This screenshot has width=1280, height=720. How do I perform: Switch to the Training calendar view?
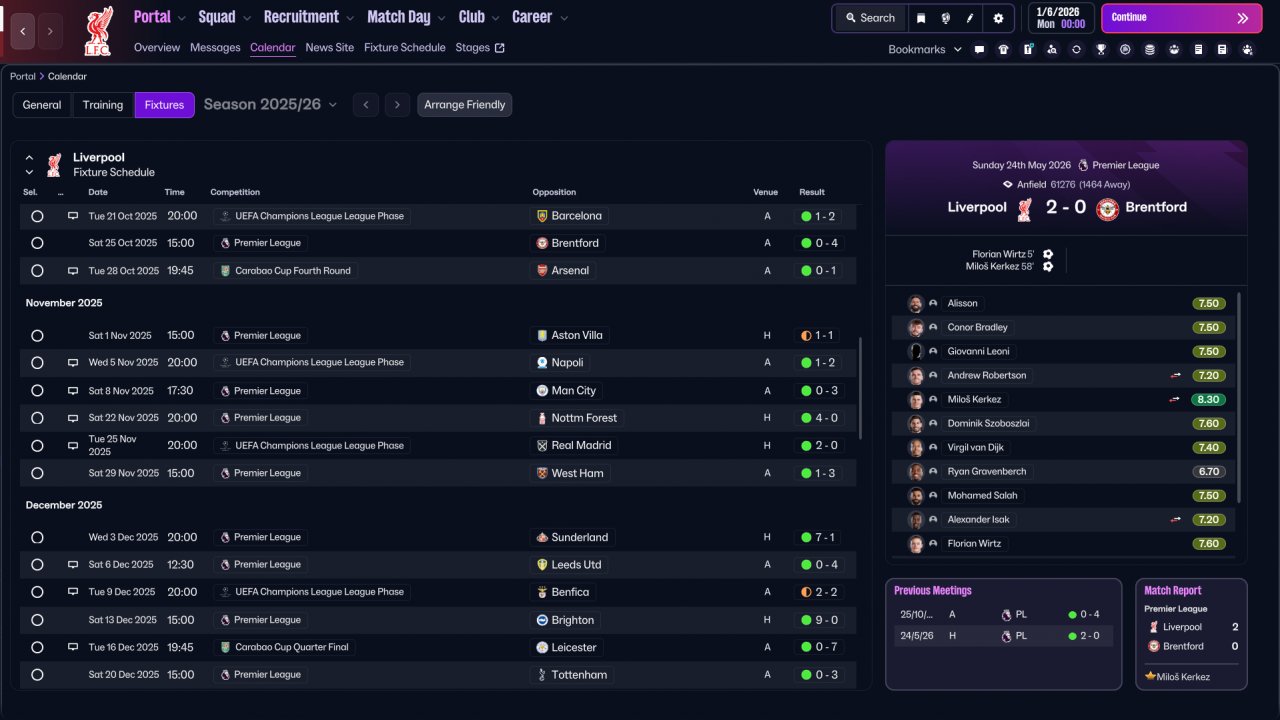[103, 105]
